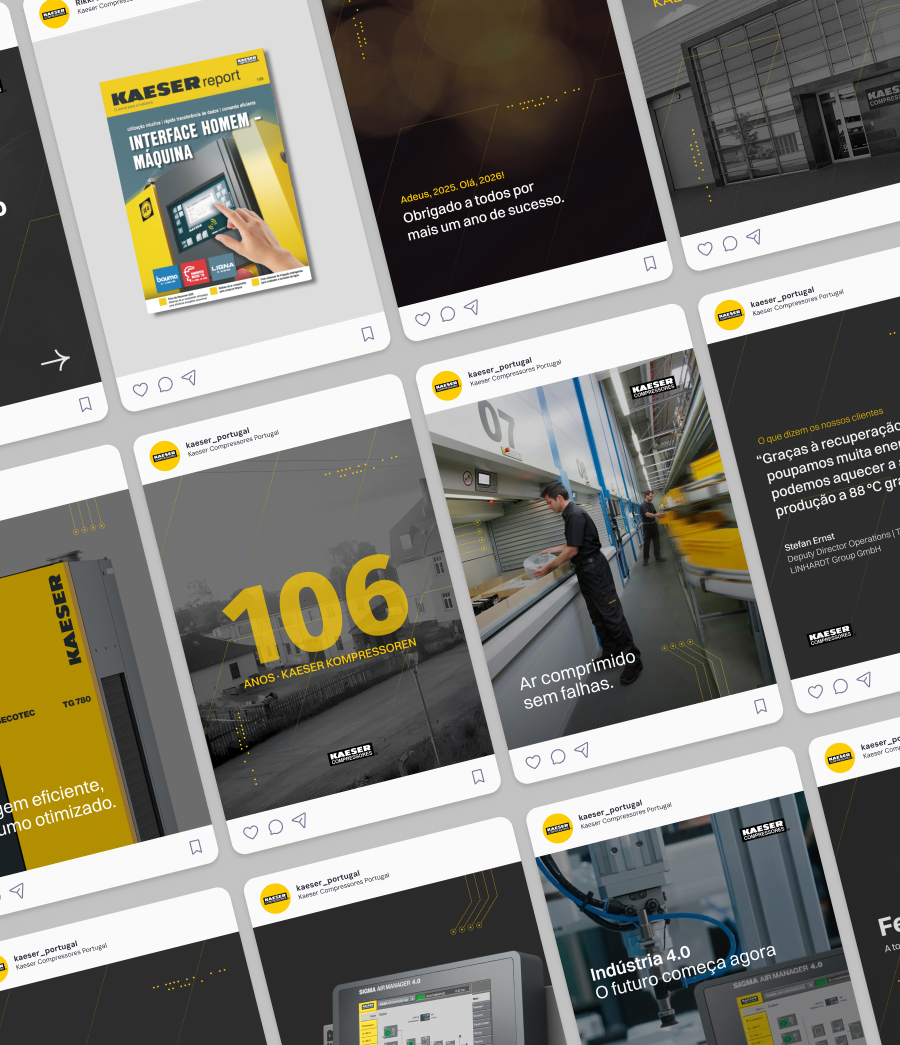Click the white arrow on left dark post
Viewport: 900px width, 1045px height.
point(56,360)
